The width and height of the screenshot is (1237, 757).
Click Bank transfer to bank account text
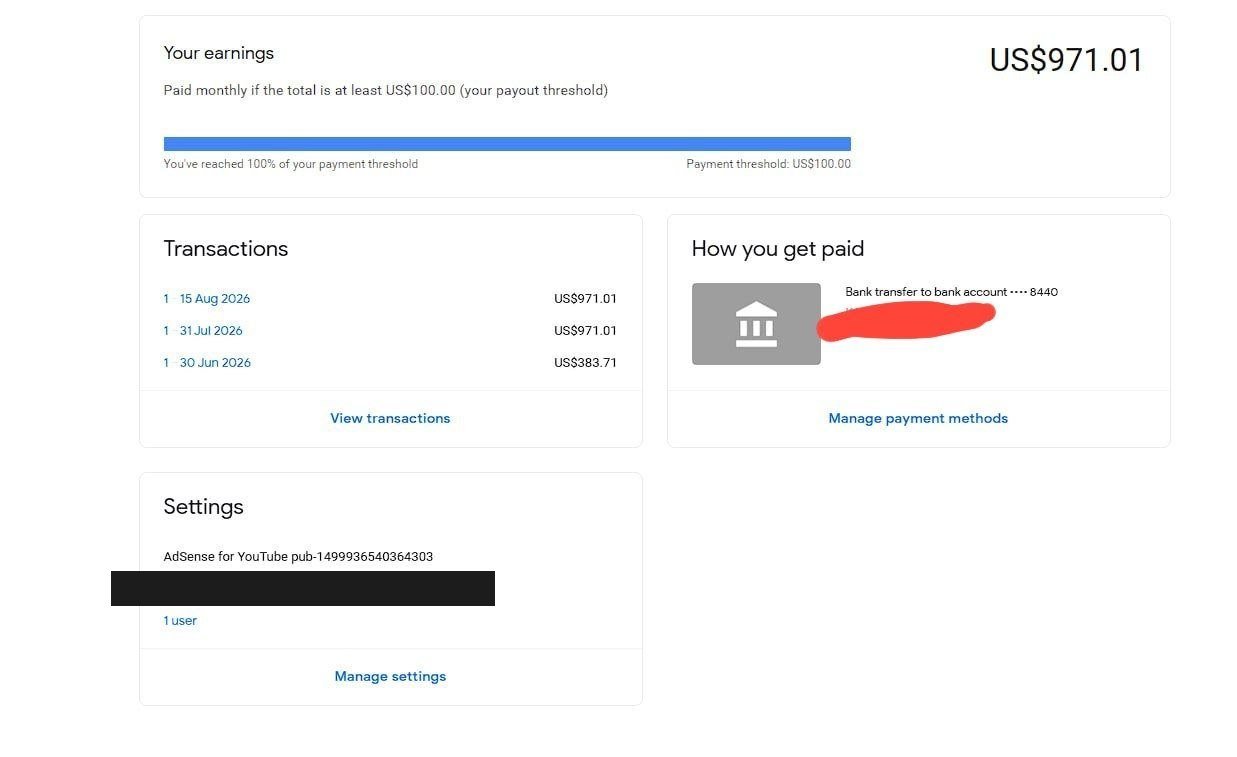tap(951, 292)
